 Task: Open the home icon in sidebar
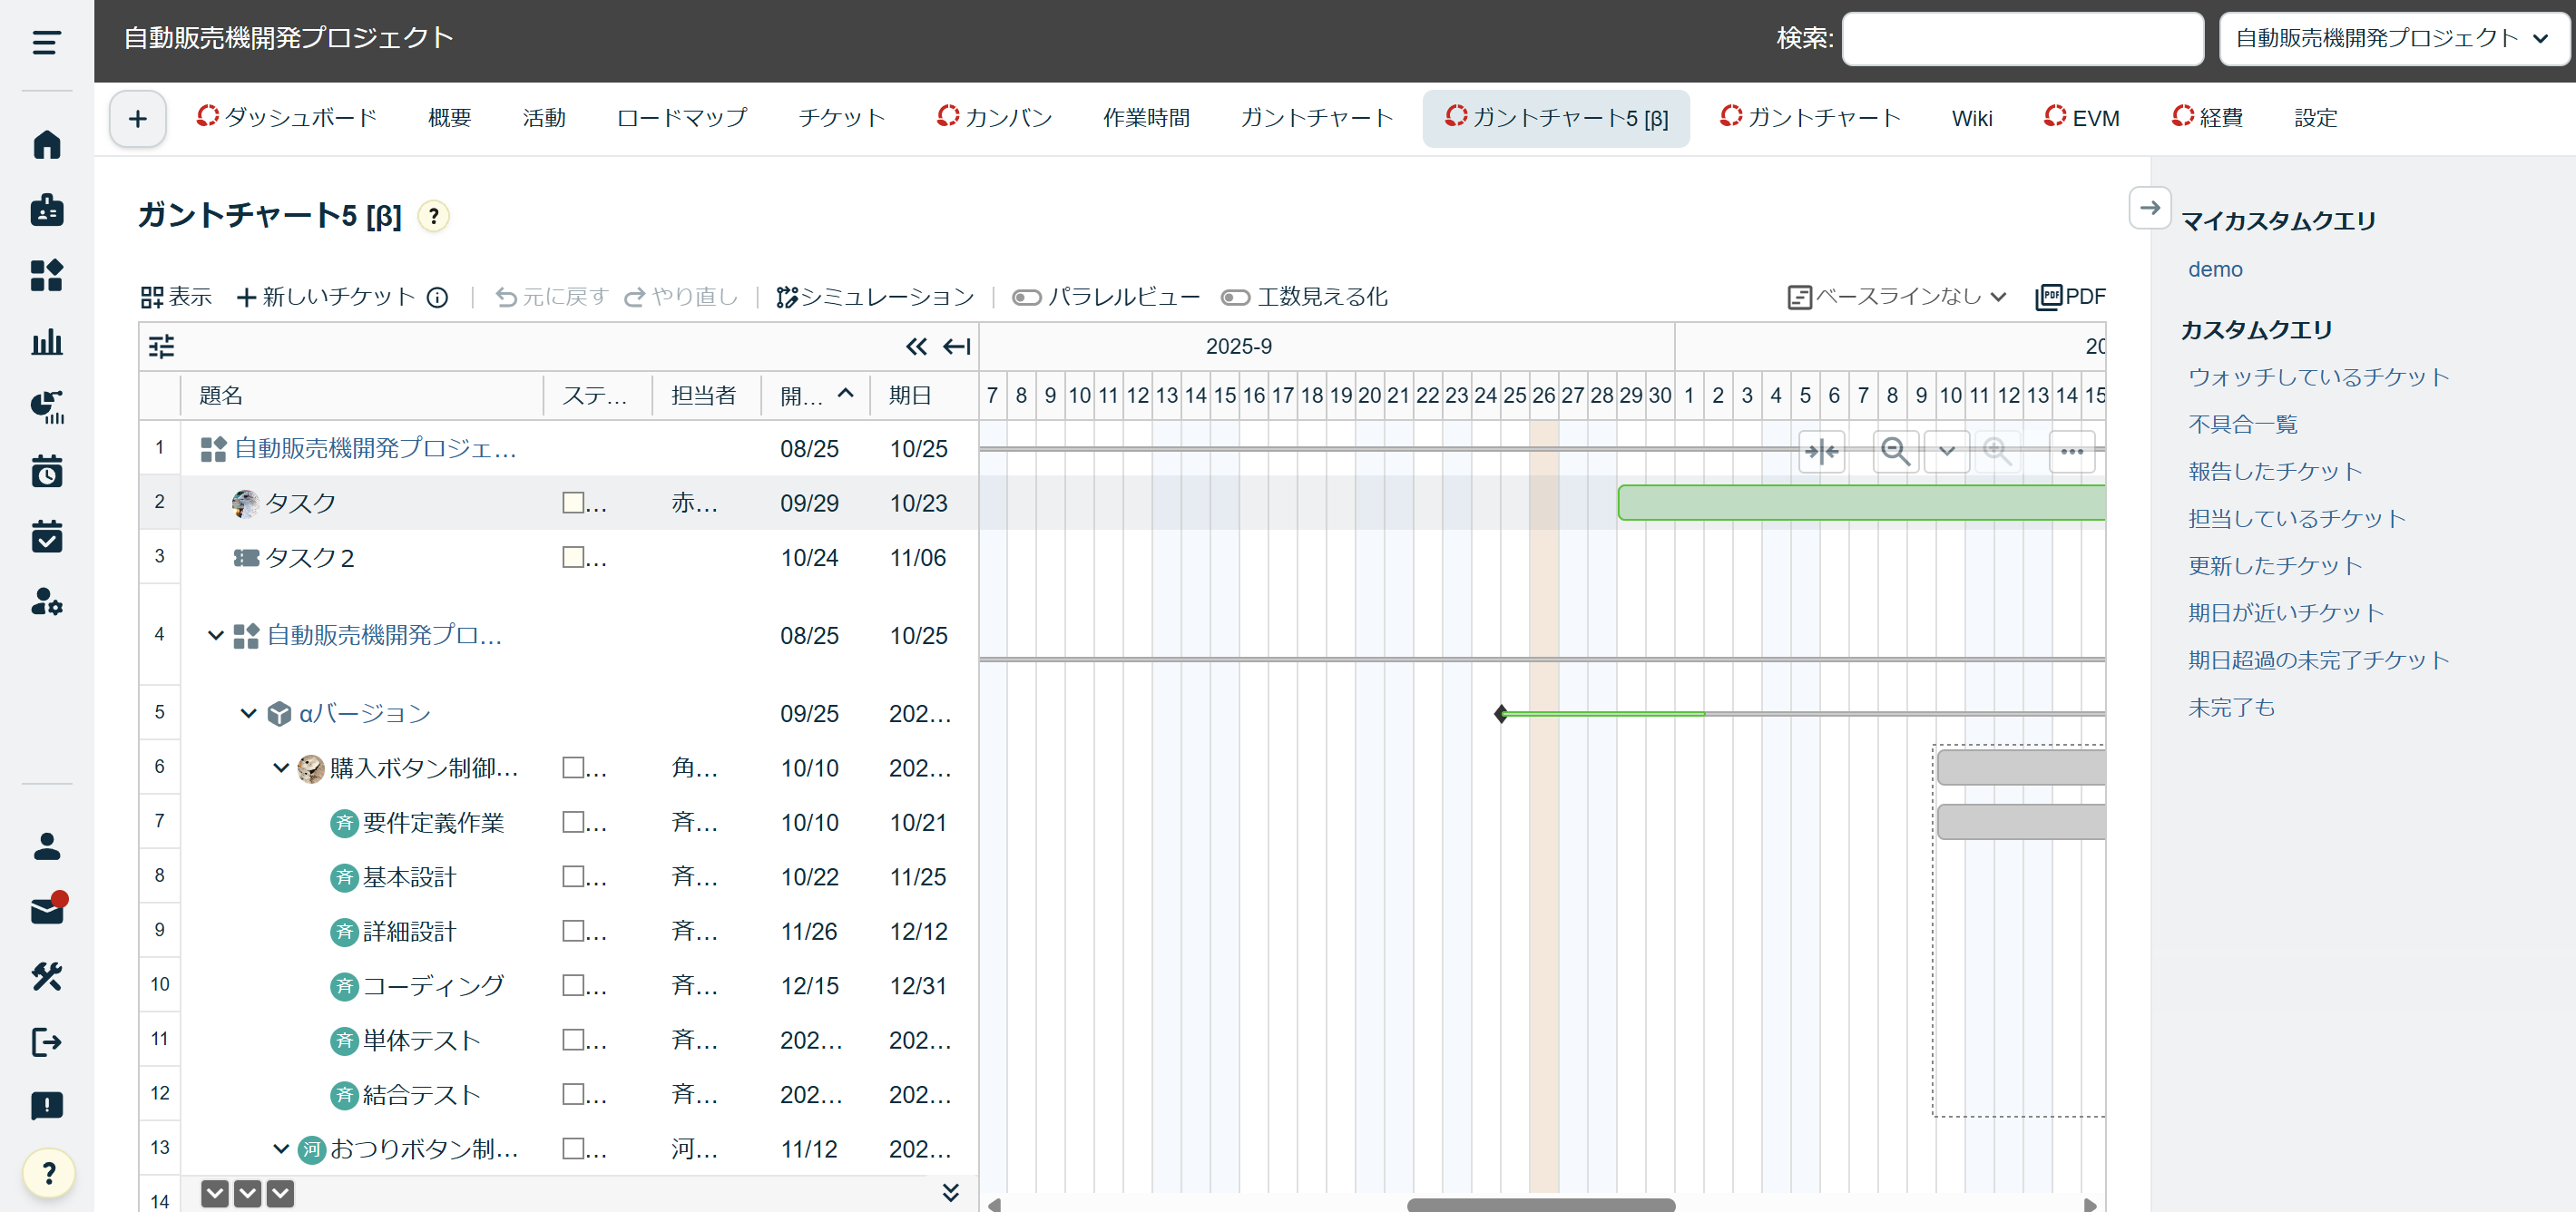pos(46,145)
